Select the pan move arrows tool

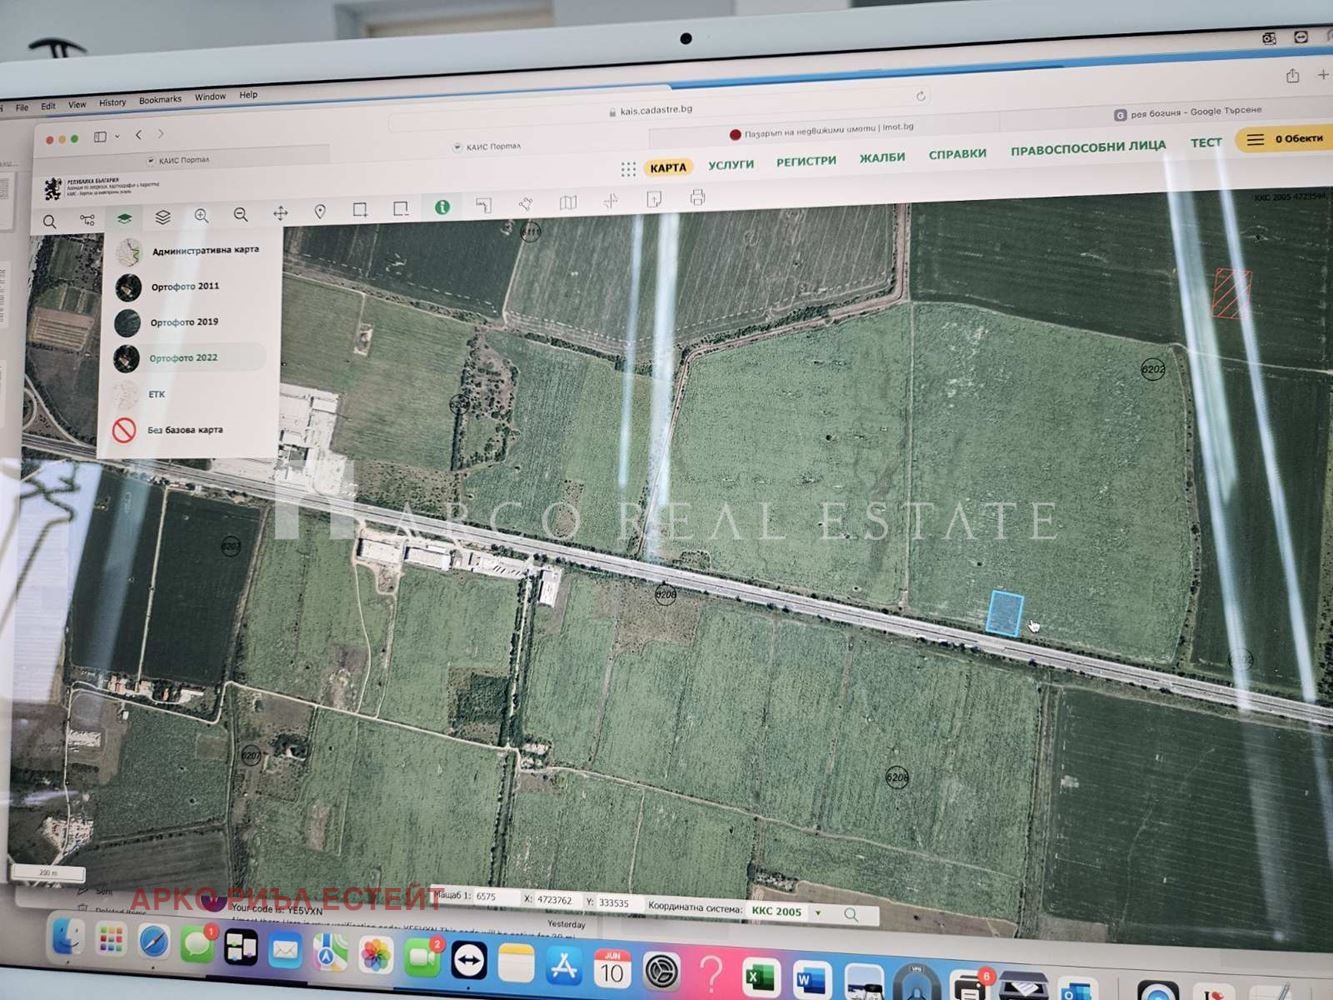pos(281,213)
